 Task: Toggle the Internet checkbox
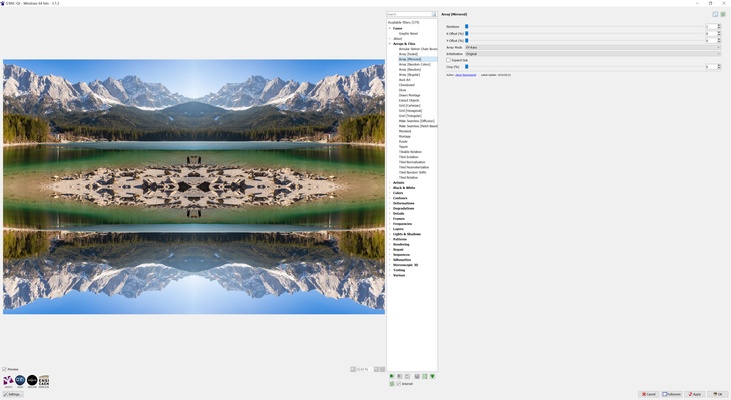pyautogui.click(x=399, y=384)
